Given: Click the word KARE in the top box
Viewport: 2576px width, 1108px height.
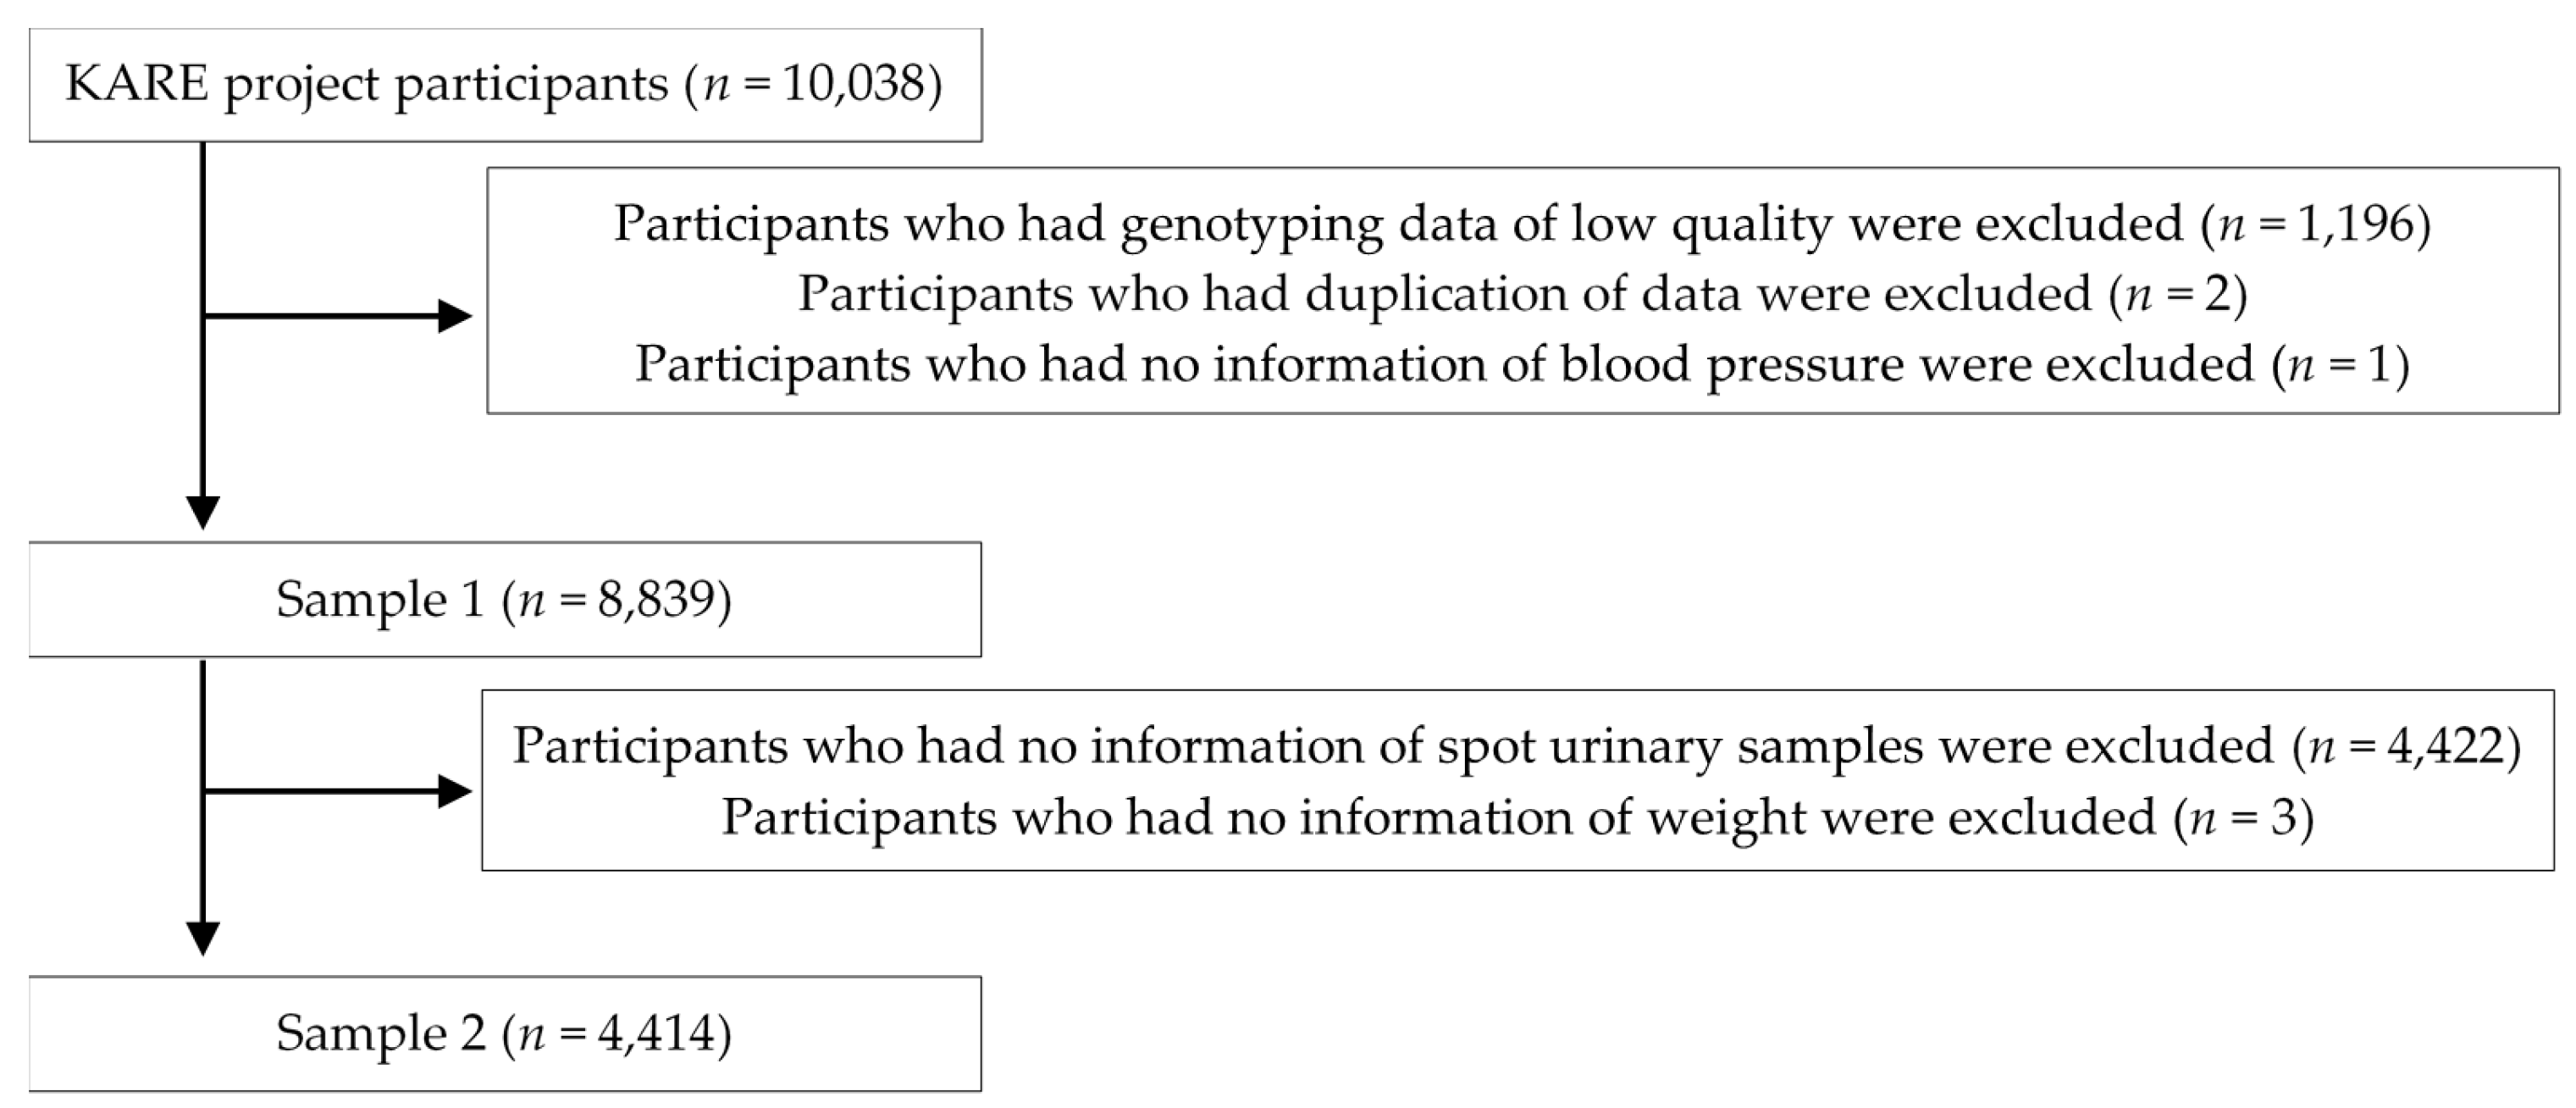Looking at the screenshot, I should [137, 84].
